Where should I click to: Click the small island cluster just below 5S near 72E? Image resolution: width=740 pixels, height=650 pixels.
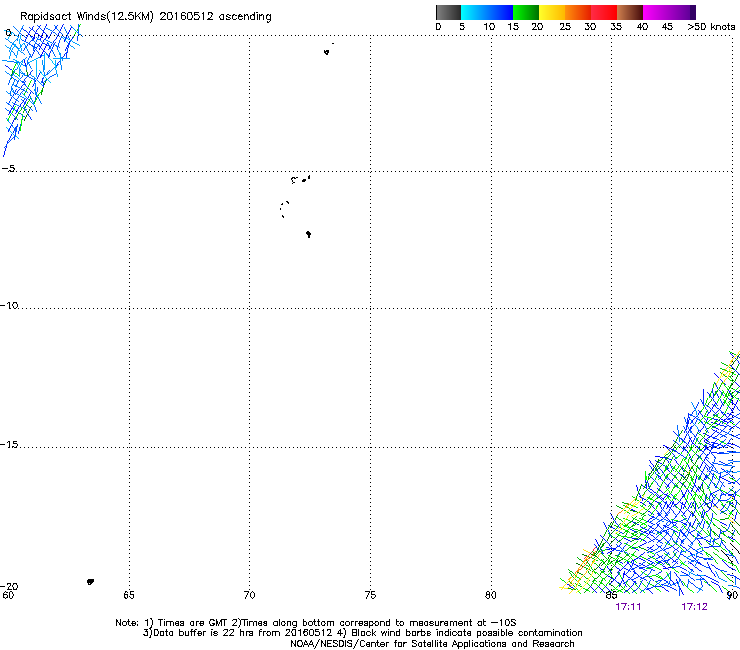coord(301,179)
